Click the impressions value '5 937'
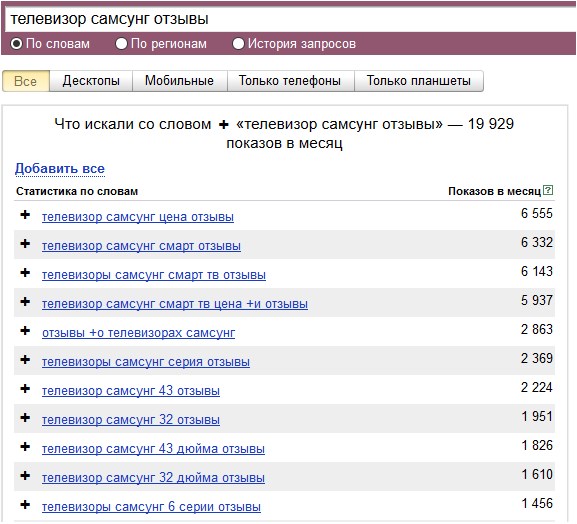577x524 pixels. pyautogui.click(x=537, y=301)
